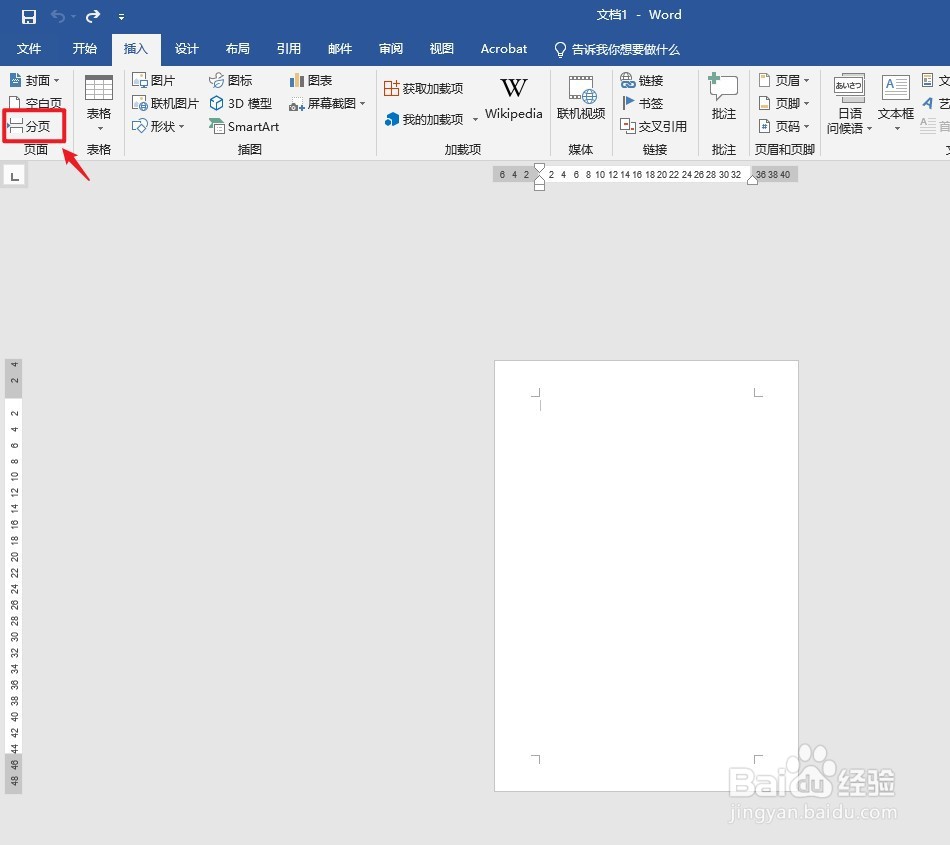Switch to the 审阅 ribbon tab
Viewport: 950px width, 845px height.
point(390,48)
